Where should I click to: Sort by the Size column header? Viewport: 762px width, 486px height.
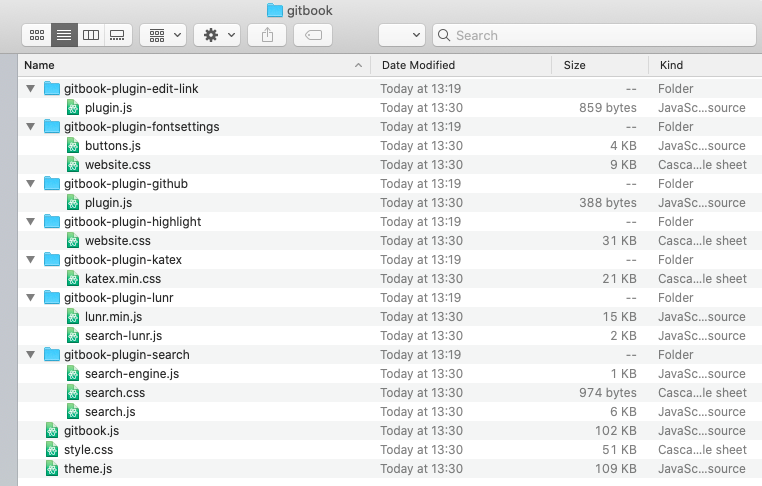[600, 65]
